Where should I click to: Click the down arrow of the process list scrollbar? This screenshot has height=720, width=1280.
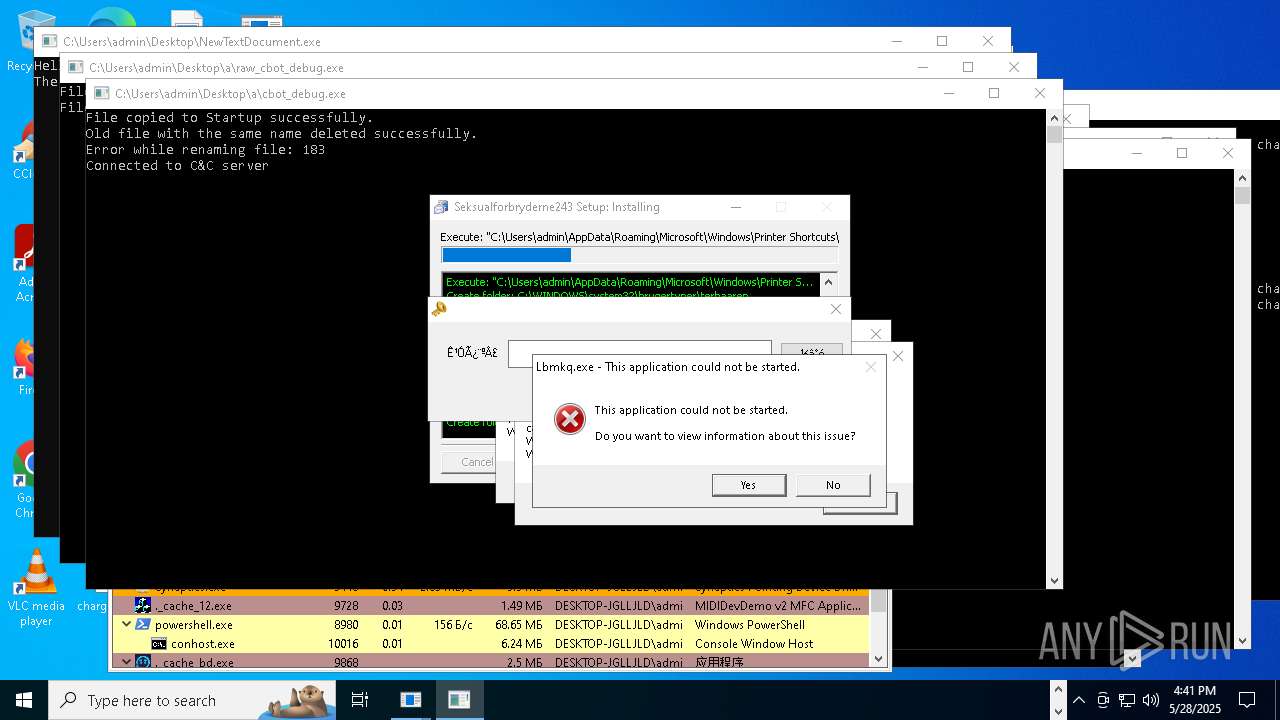pyautogui.click(x=879, y=659)
